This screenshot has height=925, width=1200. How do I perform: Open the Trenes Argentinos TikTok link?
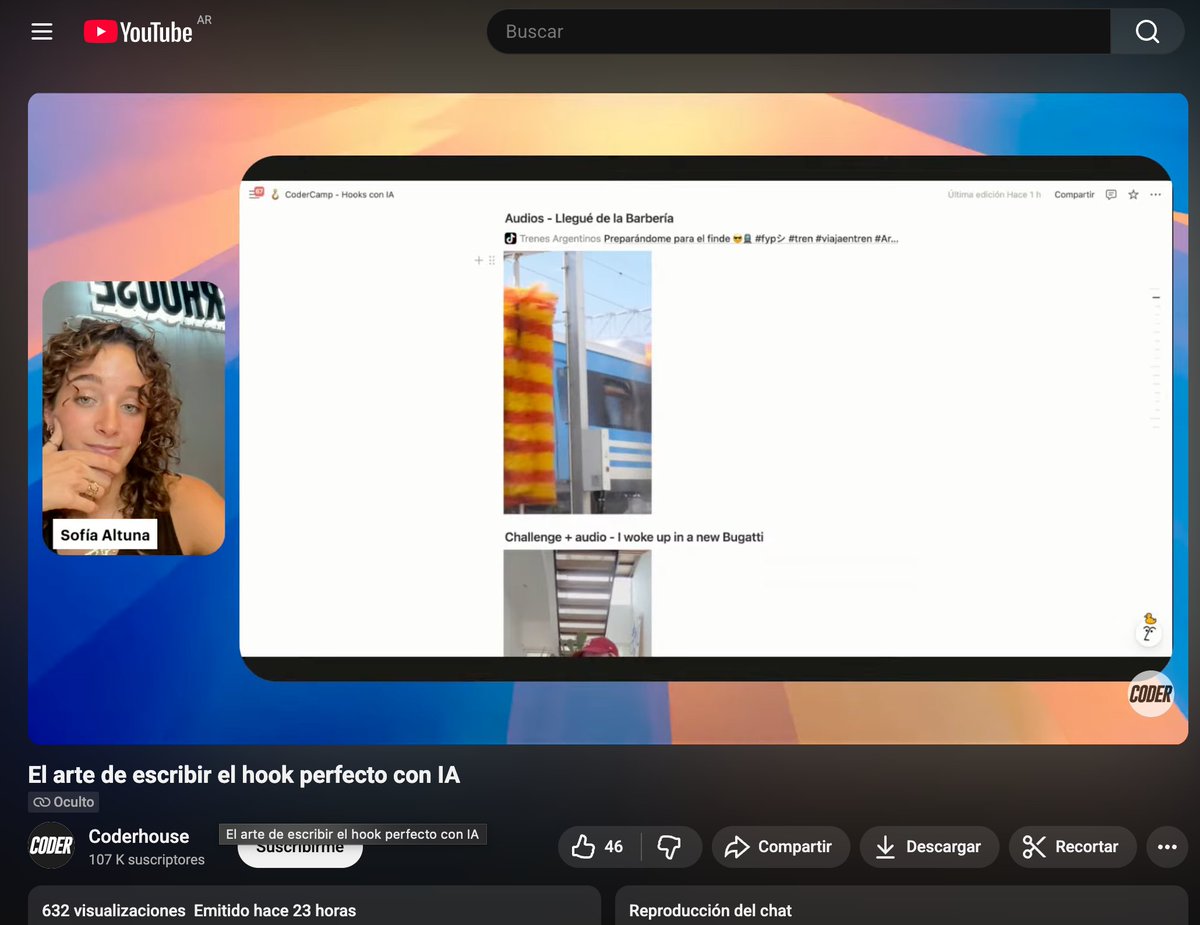(x=701, y=239)
